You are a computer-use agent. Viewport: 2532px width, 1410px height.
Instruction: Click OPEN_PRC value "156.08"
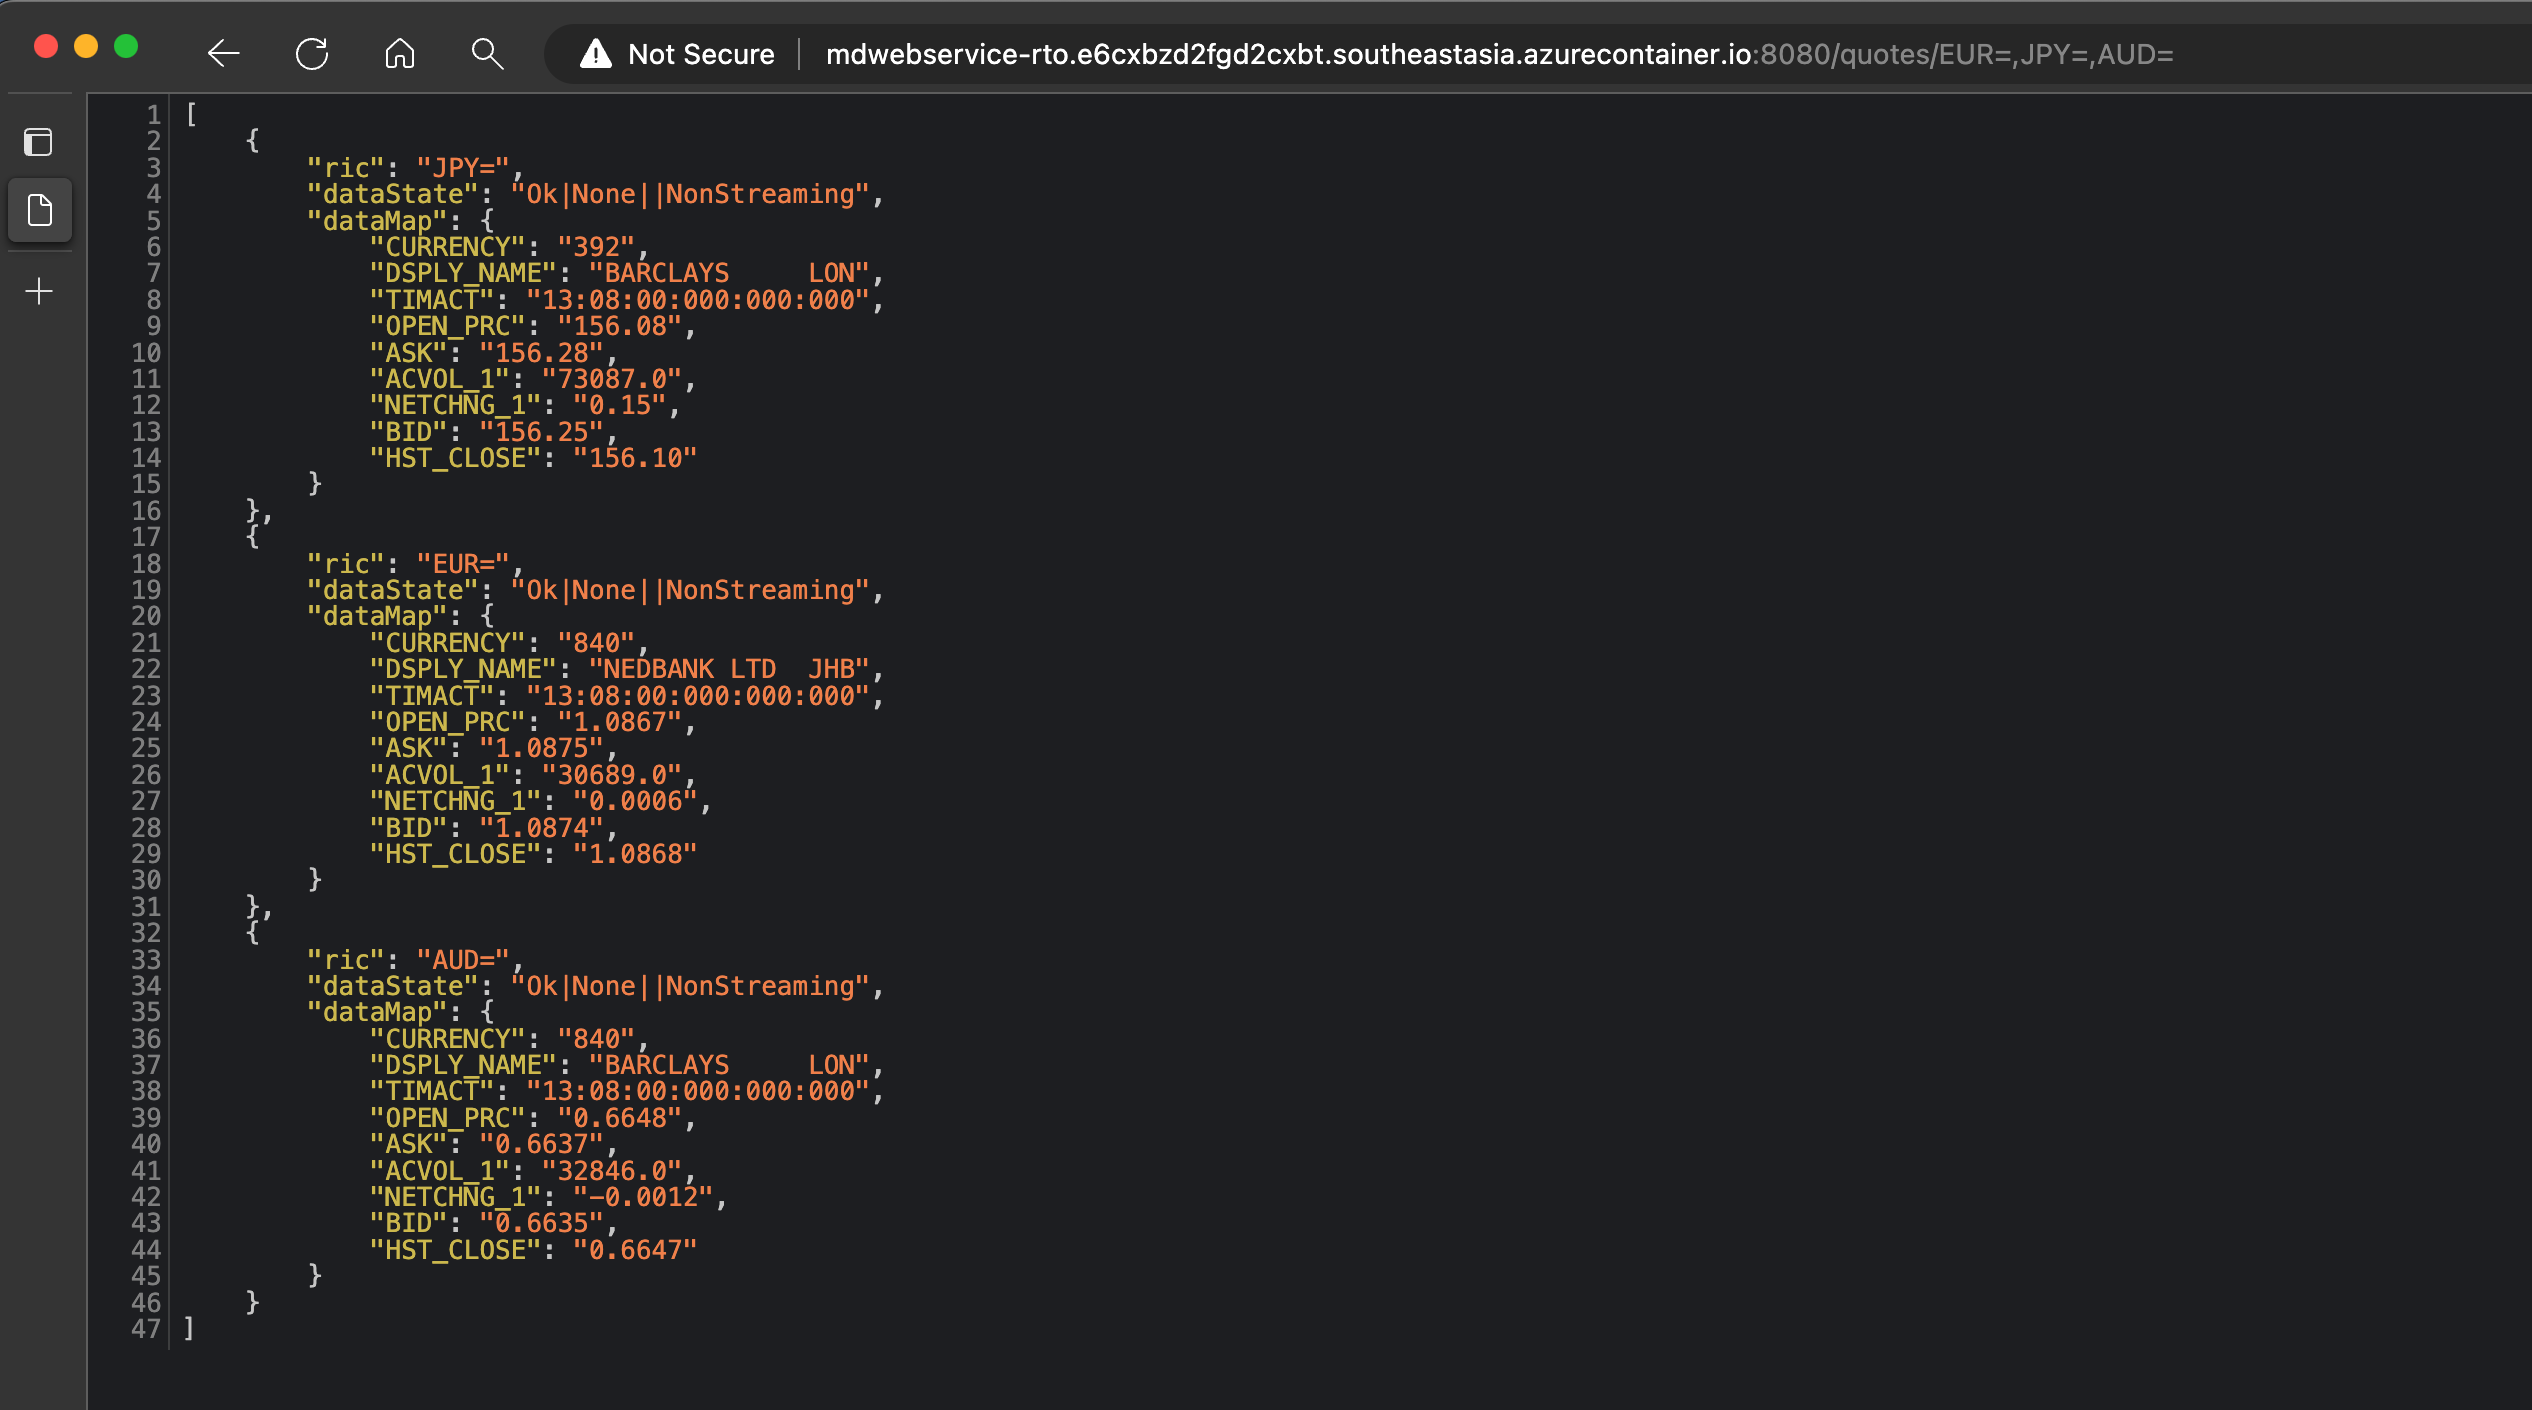pos(620,326)
